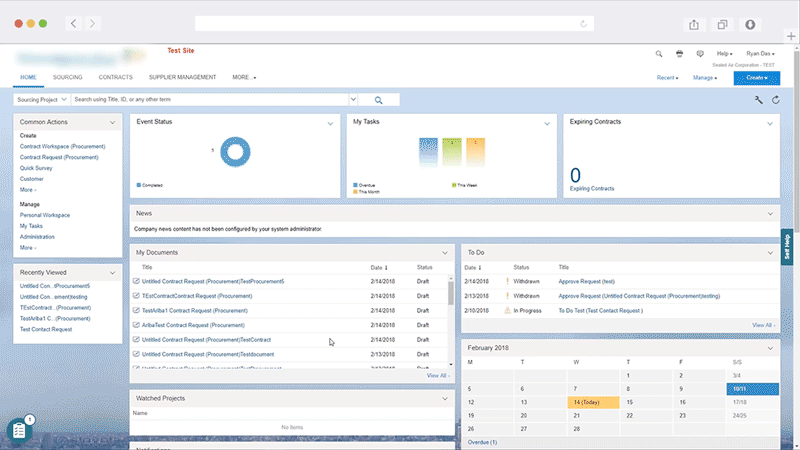Open the feedback chat icon in header
Screen dimensions: 800x450
[700, 54]
